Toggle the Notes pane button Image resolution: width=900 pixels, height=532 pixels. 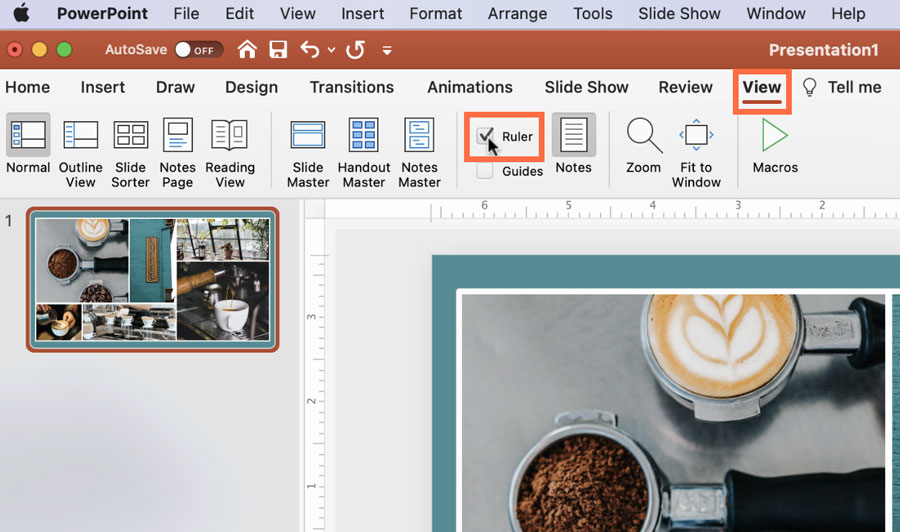click(573, 145)
